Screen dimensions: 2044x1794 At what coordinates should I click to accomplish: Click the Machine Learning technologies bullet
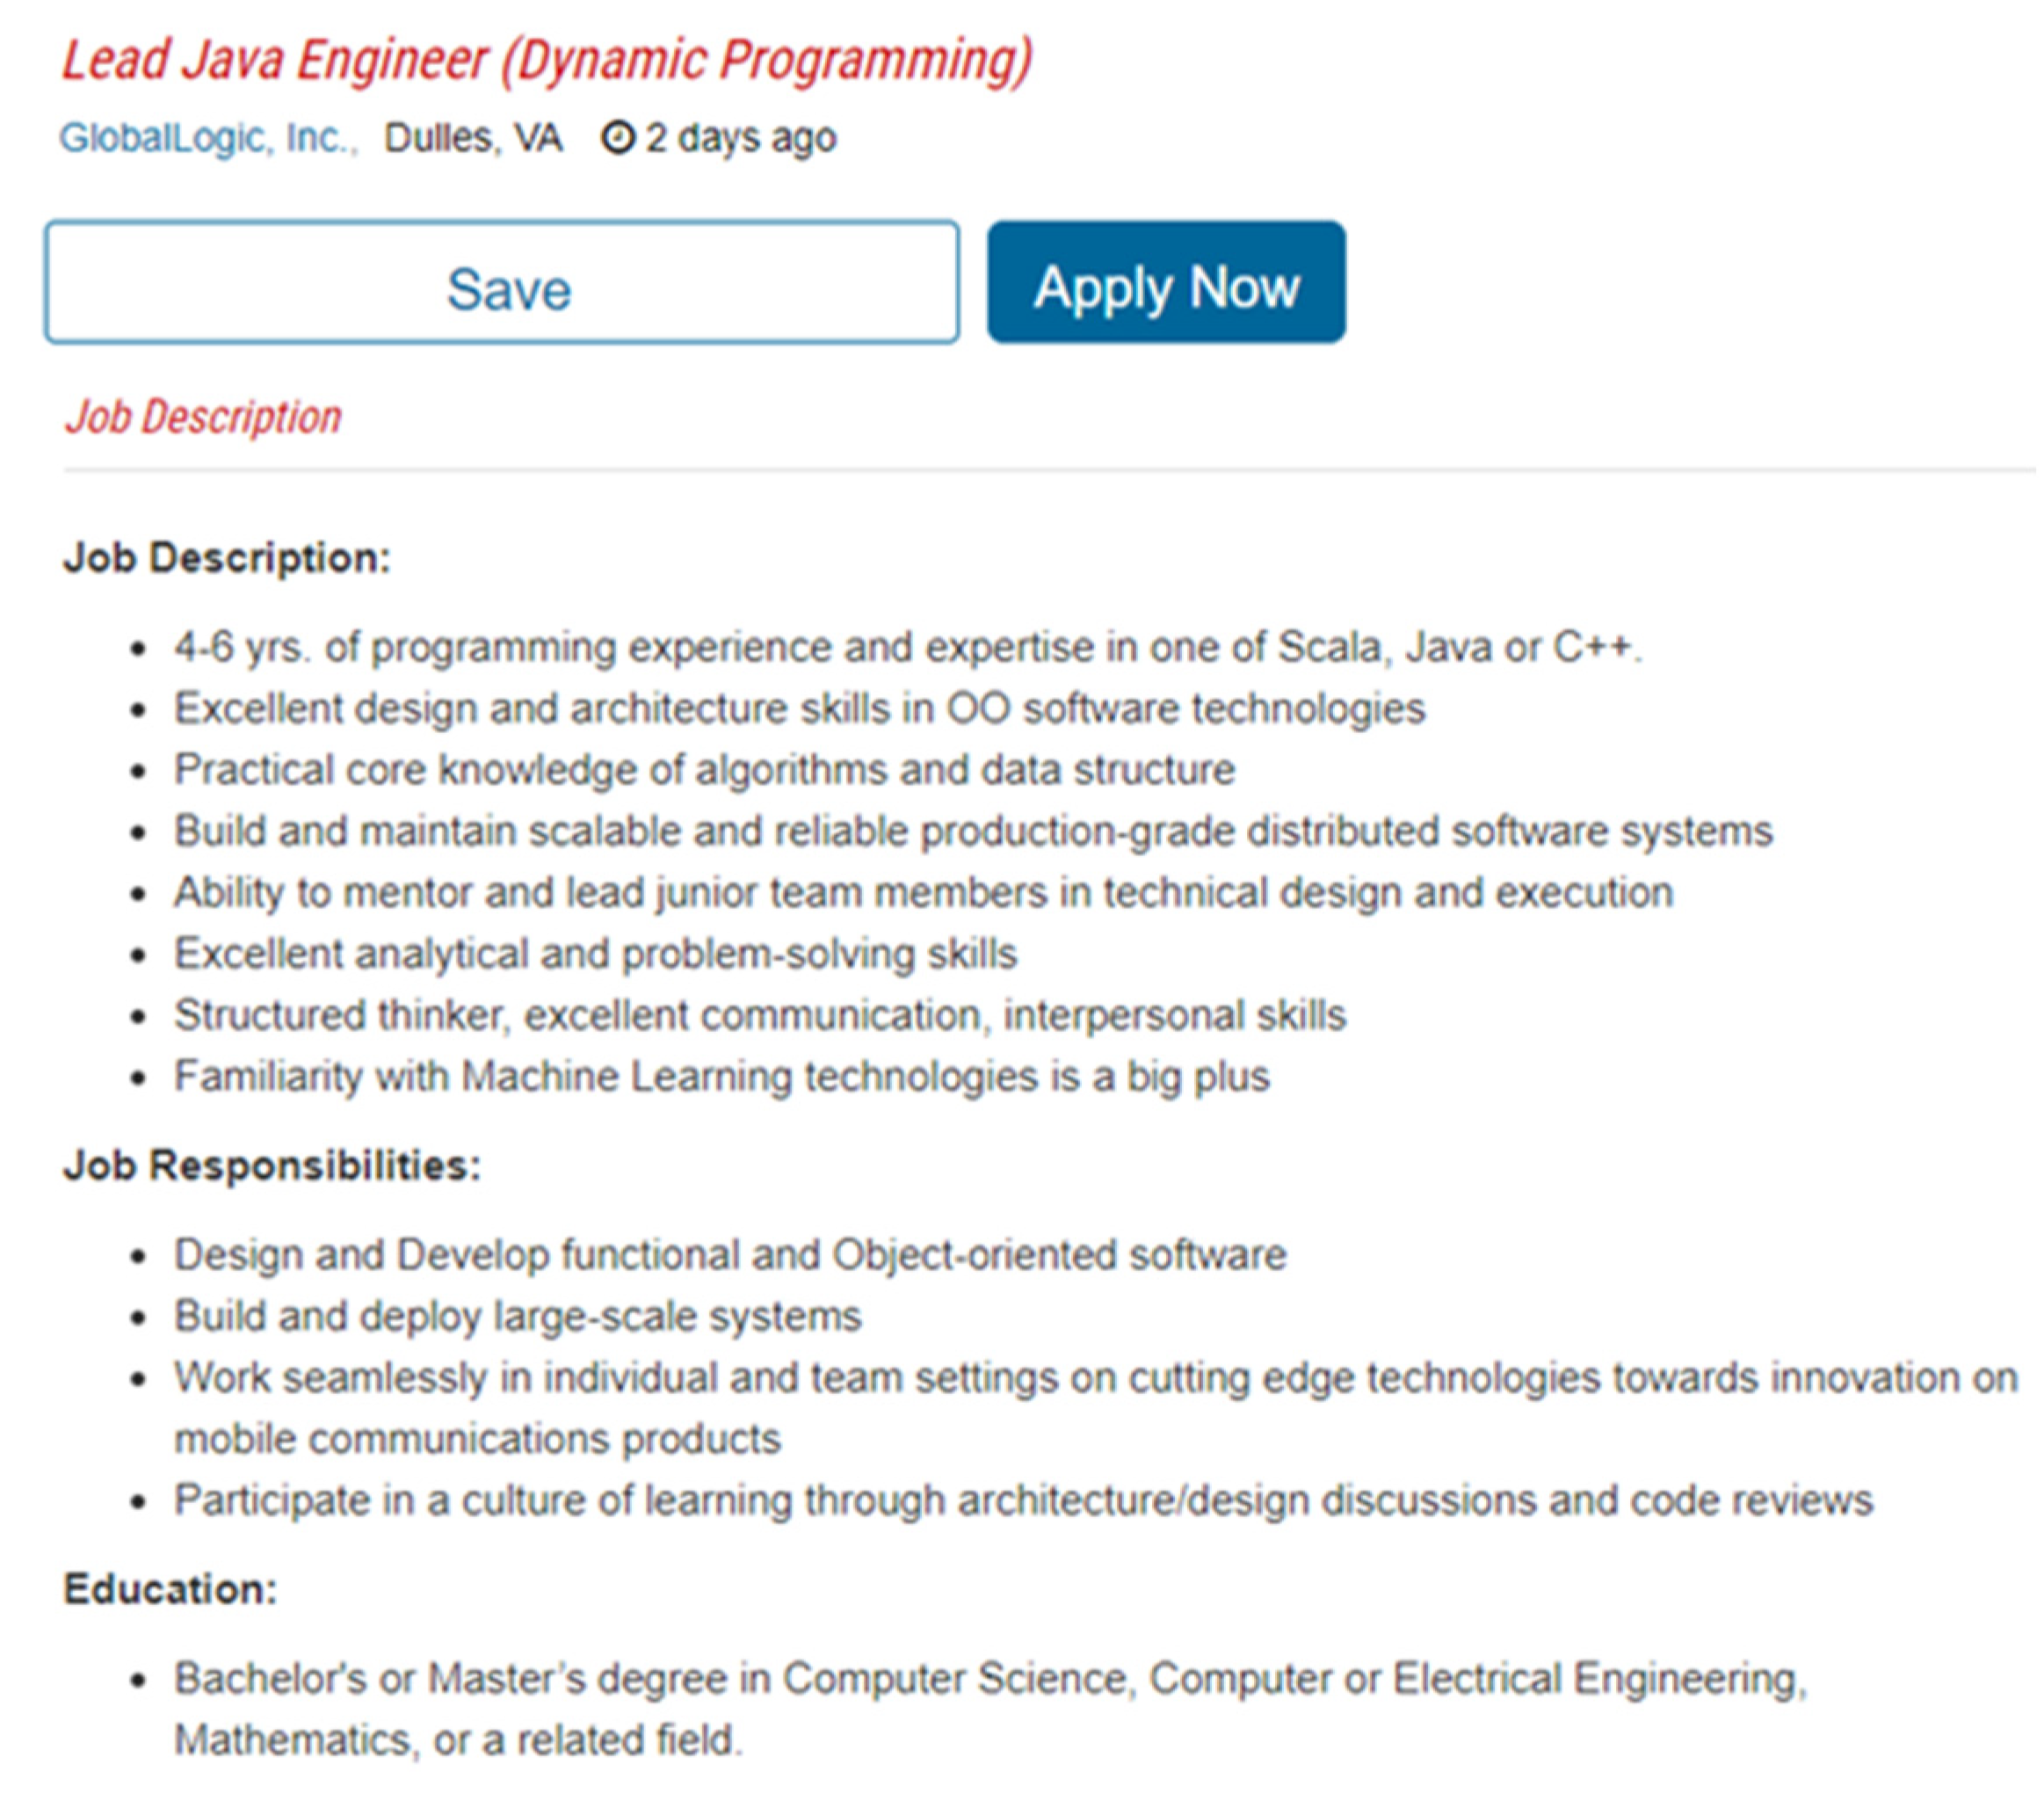click(721, 1076)
